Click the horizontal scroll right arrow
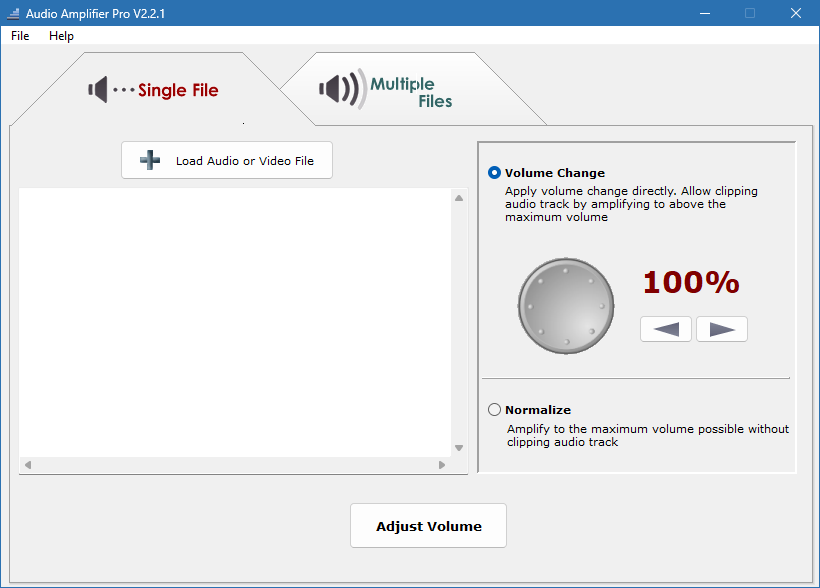 point(442,465)
